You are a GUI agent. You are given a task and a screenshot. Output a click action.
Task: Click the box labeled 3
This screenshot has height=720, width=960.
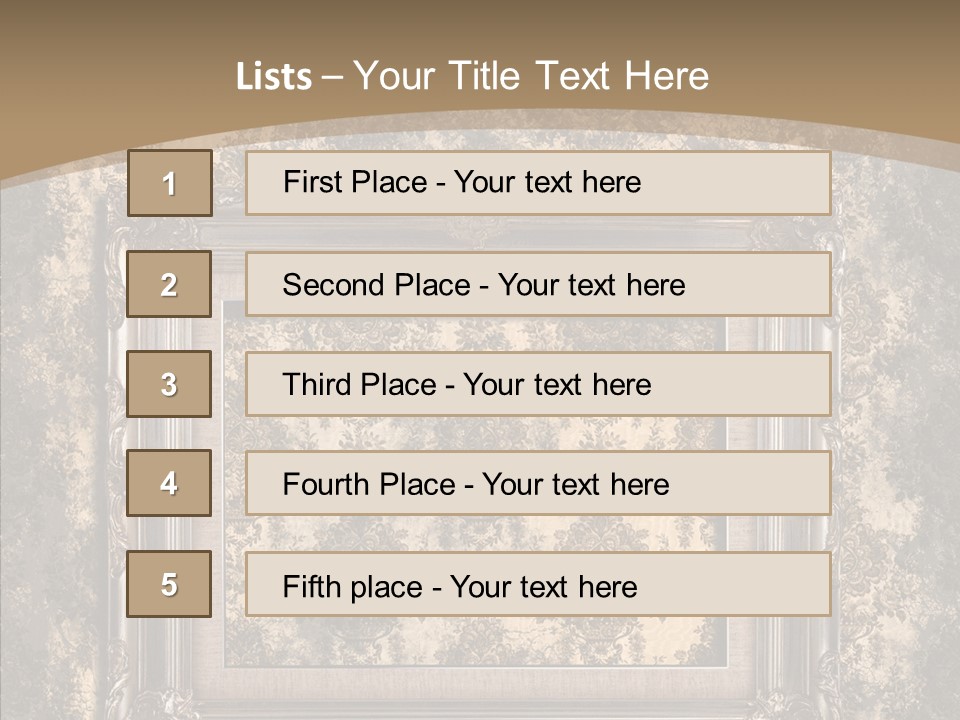coord(169,384)
